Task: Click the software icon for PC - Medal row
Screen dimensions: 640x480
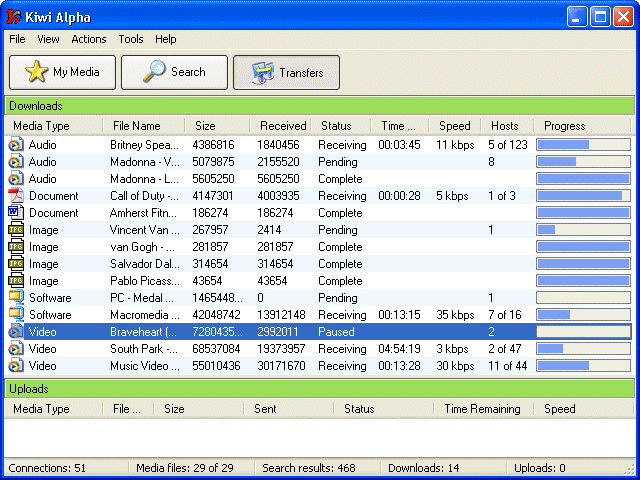Action: 16,298
